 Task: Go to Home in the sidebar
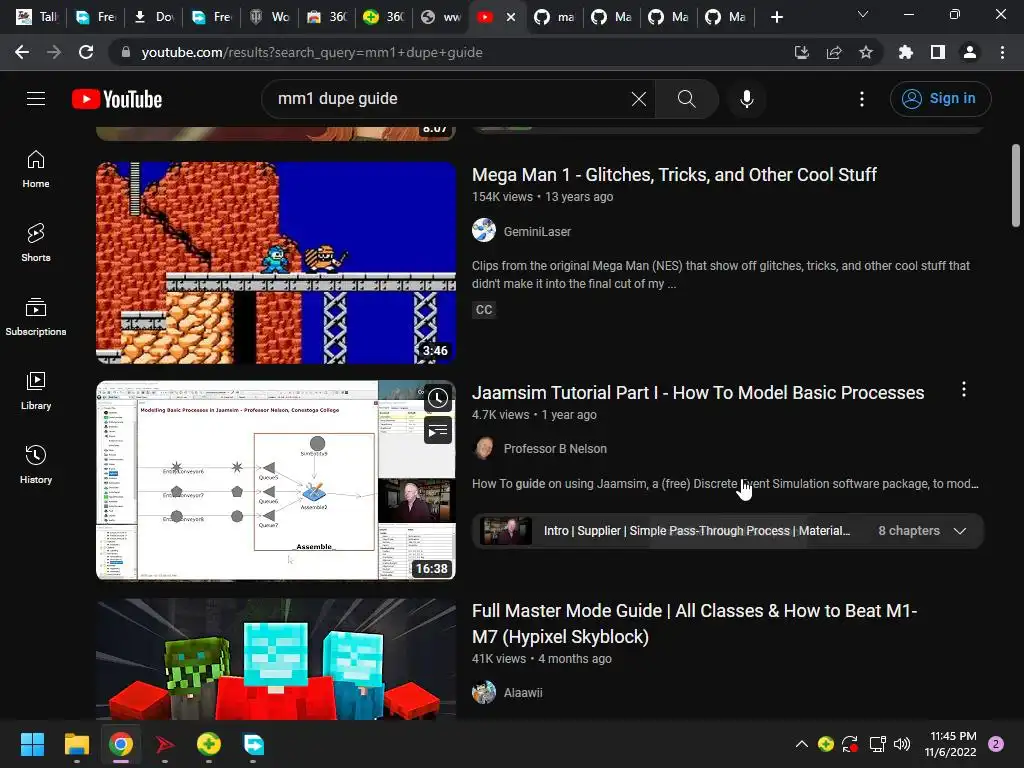tap(36, 169)
